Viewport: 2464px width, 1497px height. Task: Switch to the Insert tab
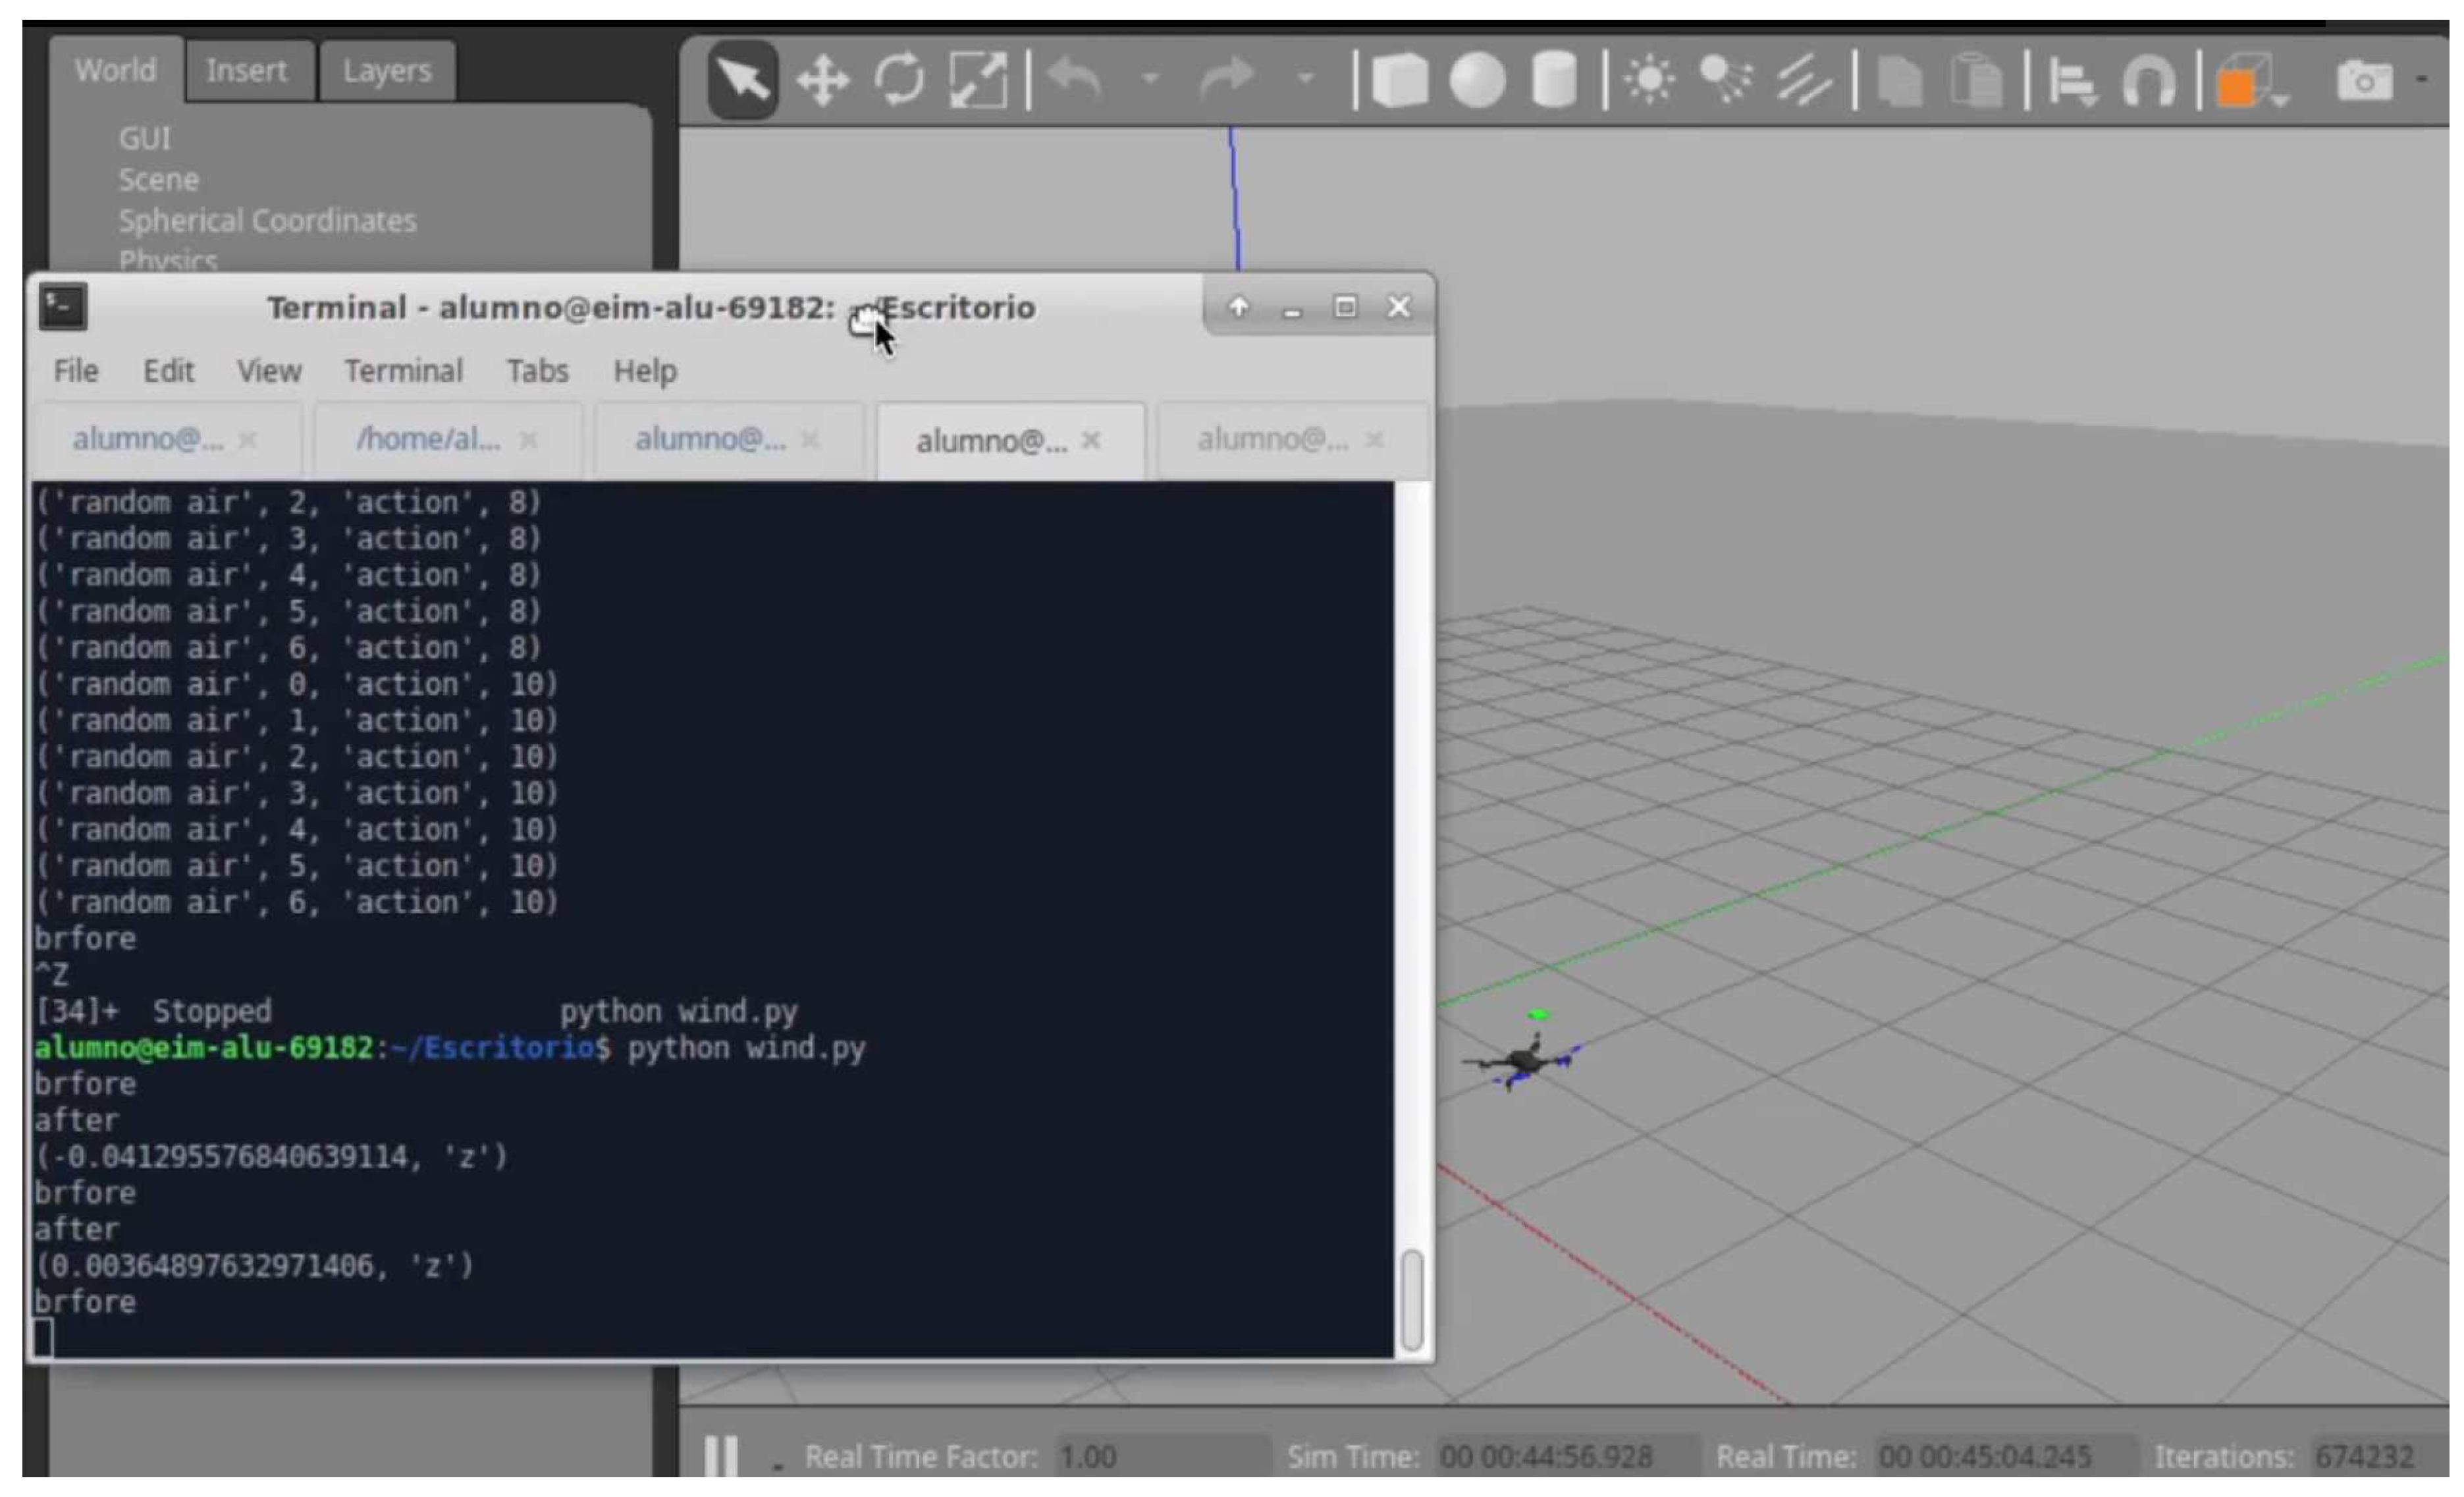[x=246, y=70]
